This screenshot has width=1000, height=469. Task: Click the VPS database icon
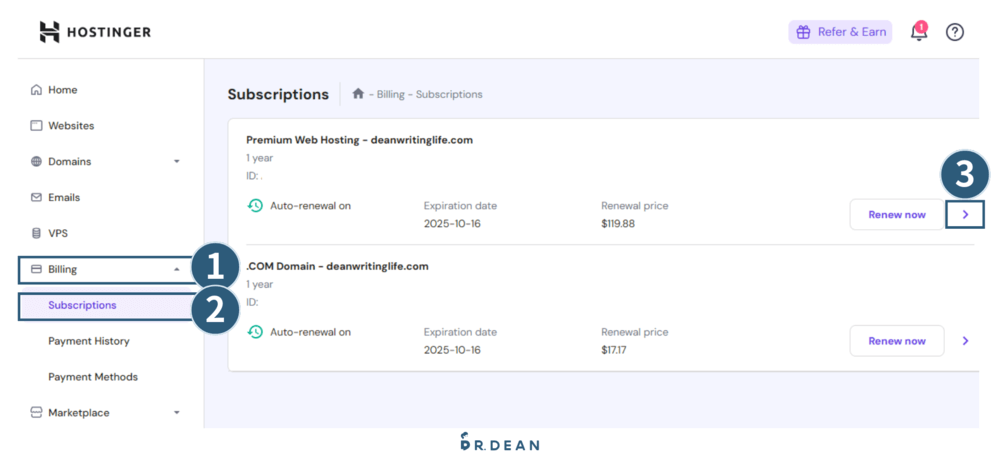click(37, 233)
